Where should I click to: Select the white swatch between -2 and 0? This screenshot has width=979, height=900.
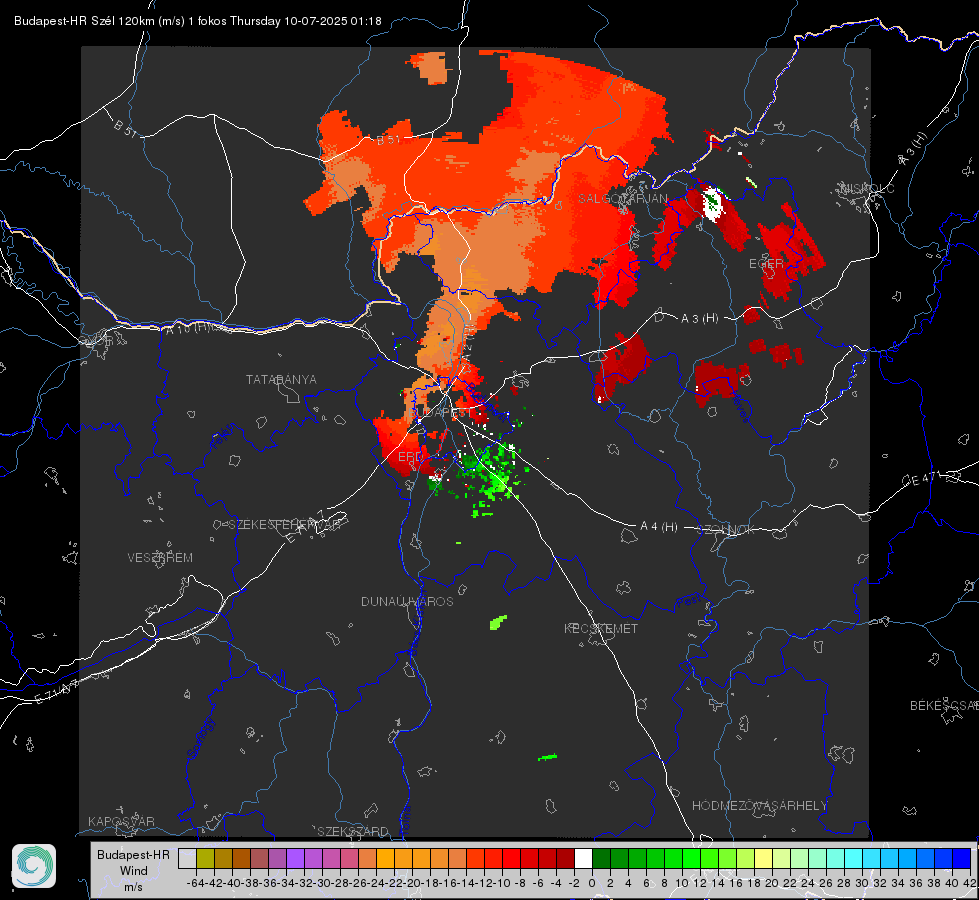coord(583,858)
